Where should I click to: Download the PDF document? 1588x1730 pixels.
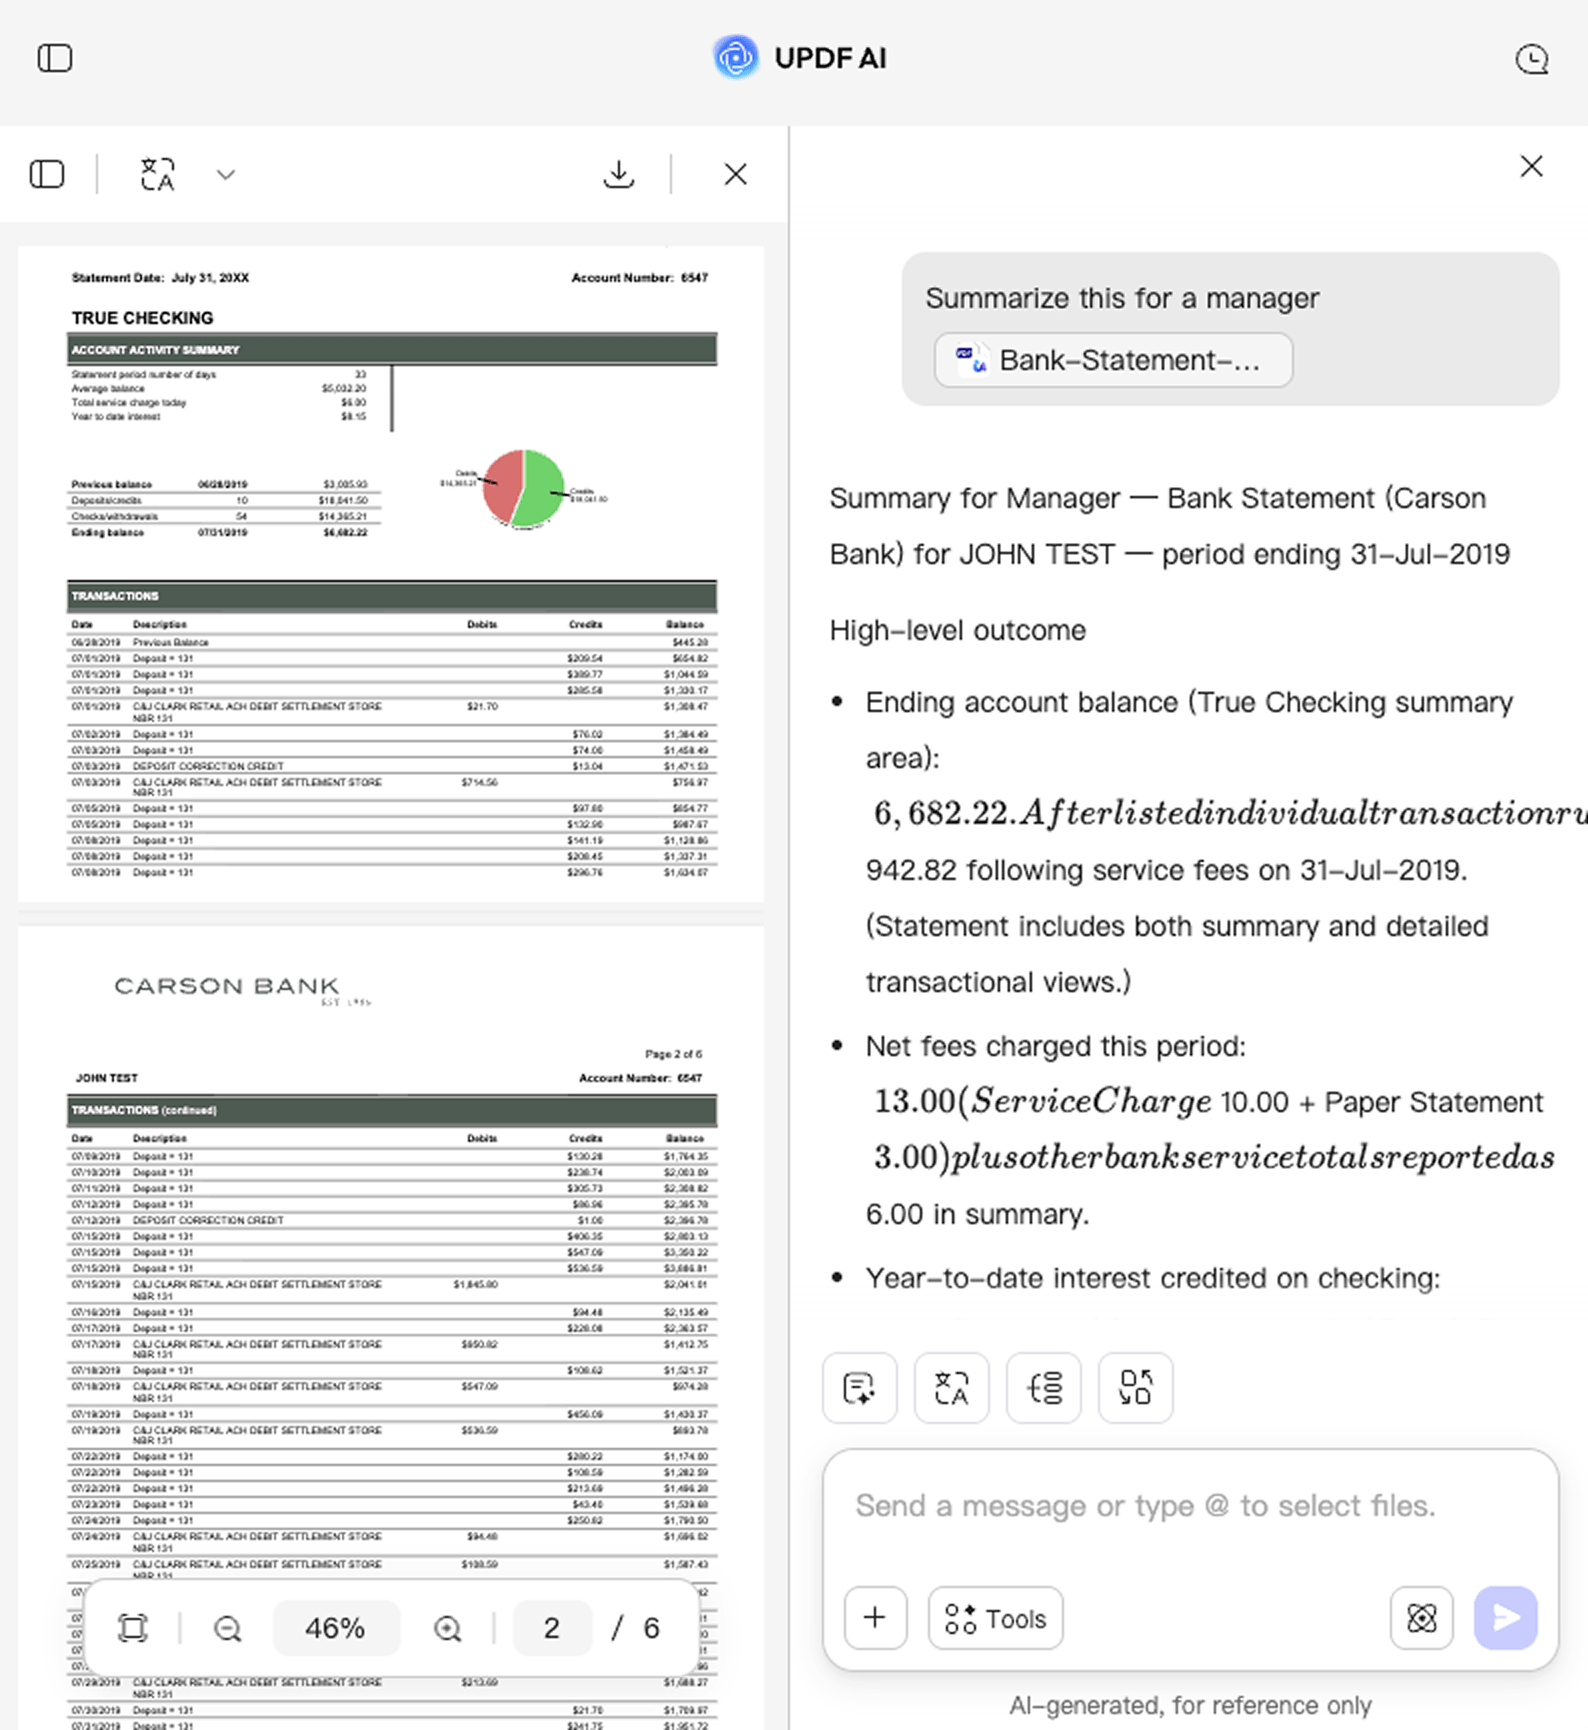pyautogui.click(x=619, y=174)
